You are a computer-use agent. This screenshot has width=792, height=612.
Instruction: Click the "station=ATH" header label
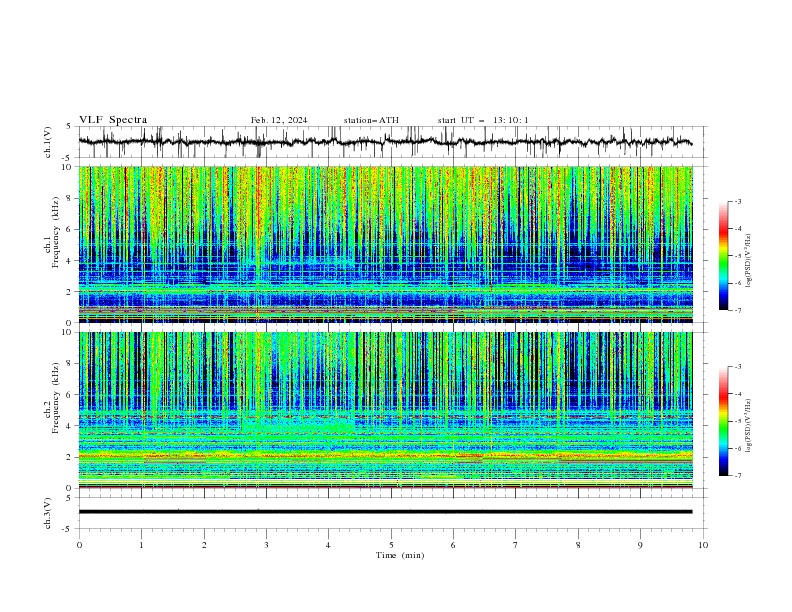tap(371, 120)
